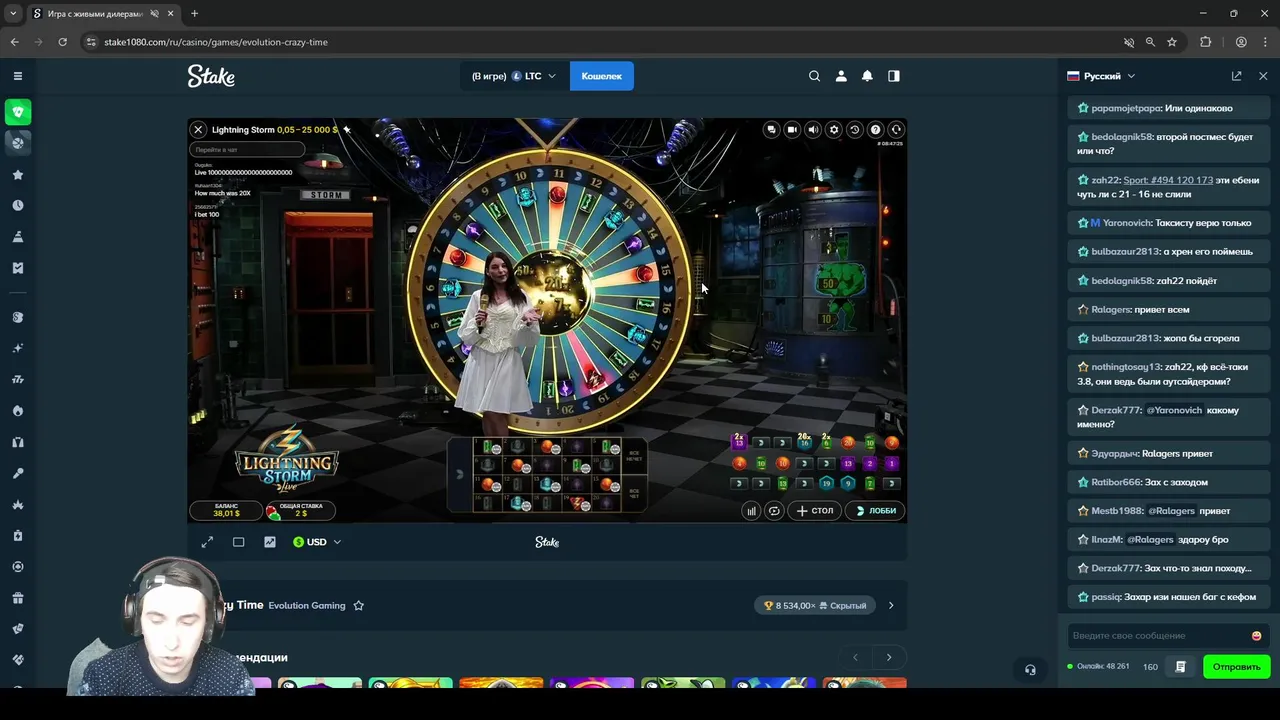Open the browser tab search dropdown
Image resolution: width=1280 pixels, height=720 pixels.
pyautogui.click(x=13, y=14)
